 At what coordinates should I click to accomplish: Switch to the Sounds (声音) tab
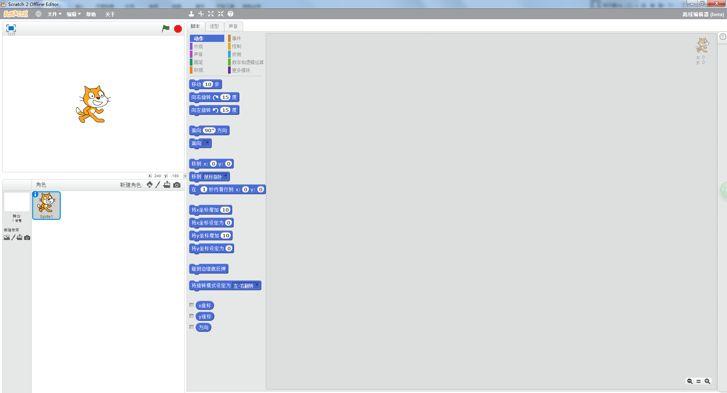coord(233,26)
